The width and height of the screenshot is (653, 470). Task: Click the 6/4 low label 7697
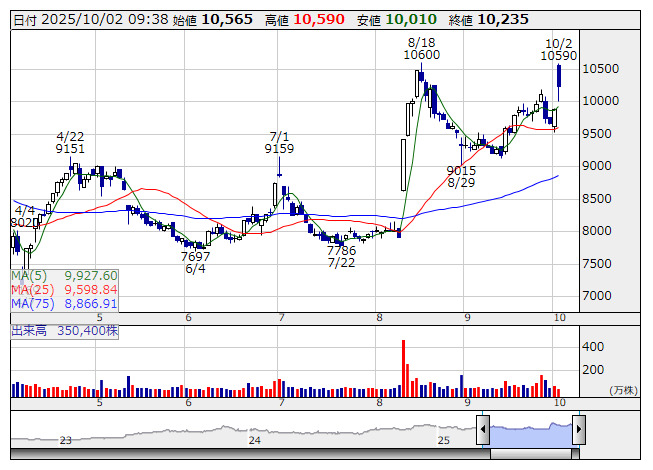tap(194, 256)
